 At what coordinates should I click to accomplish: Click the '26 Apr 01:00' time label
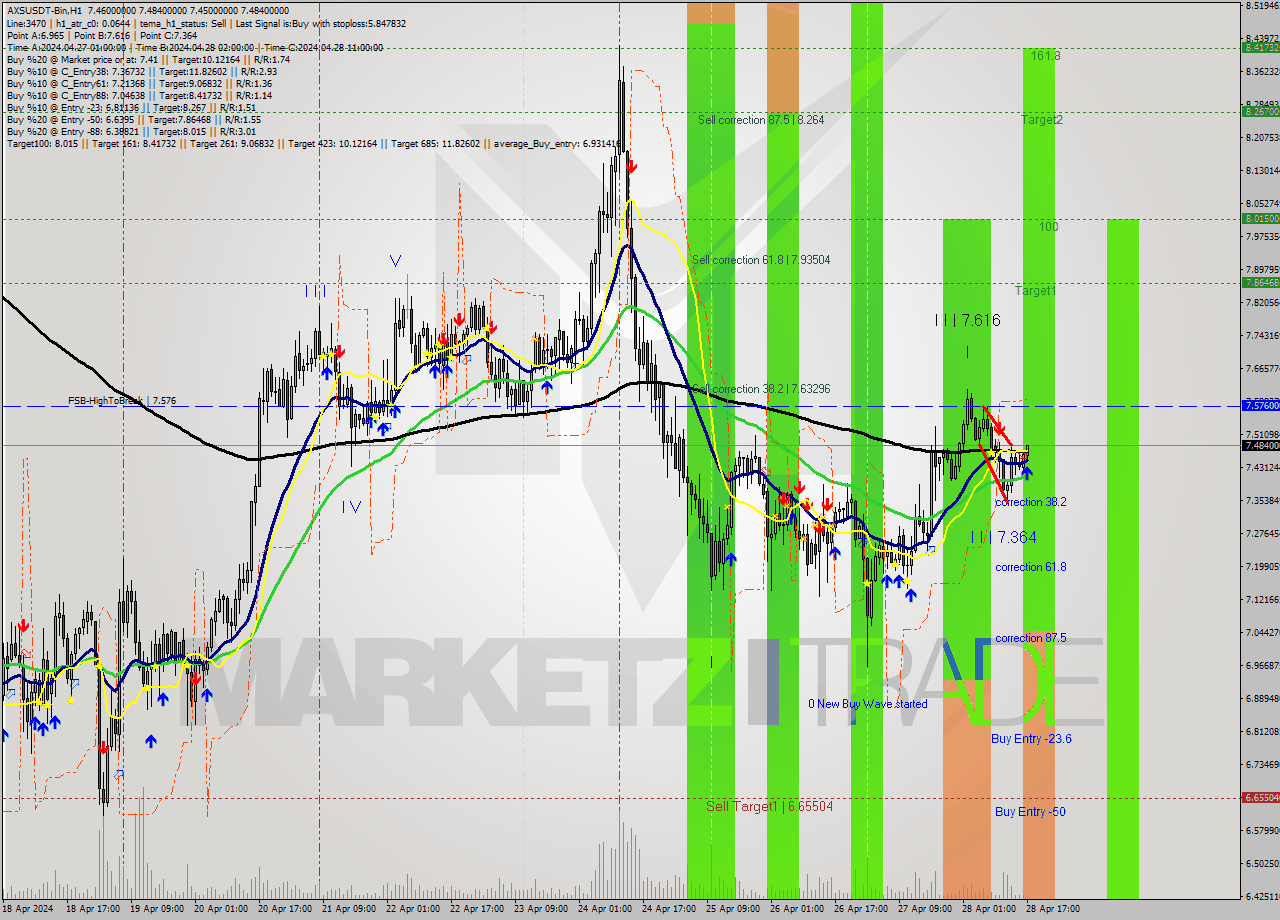point(797,909)
